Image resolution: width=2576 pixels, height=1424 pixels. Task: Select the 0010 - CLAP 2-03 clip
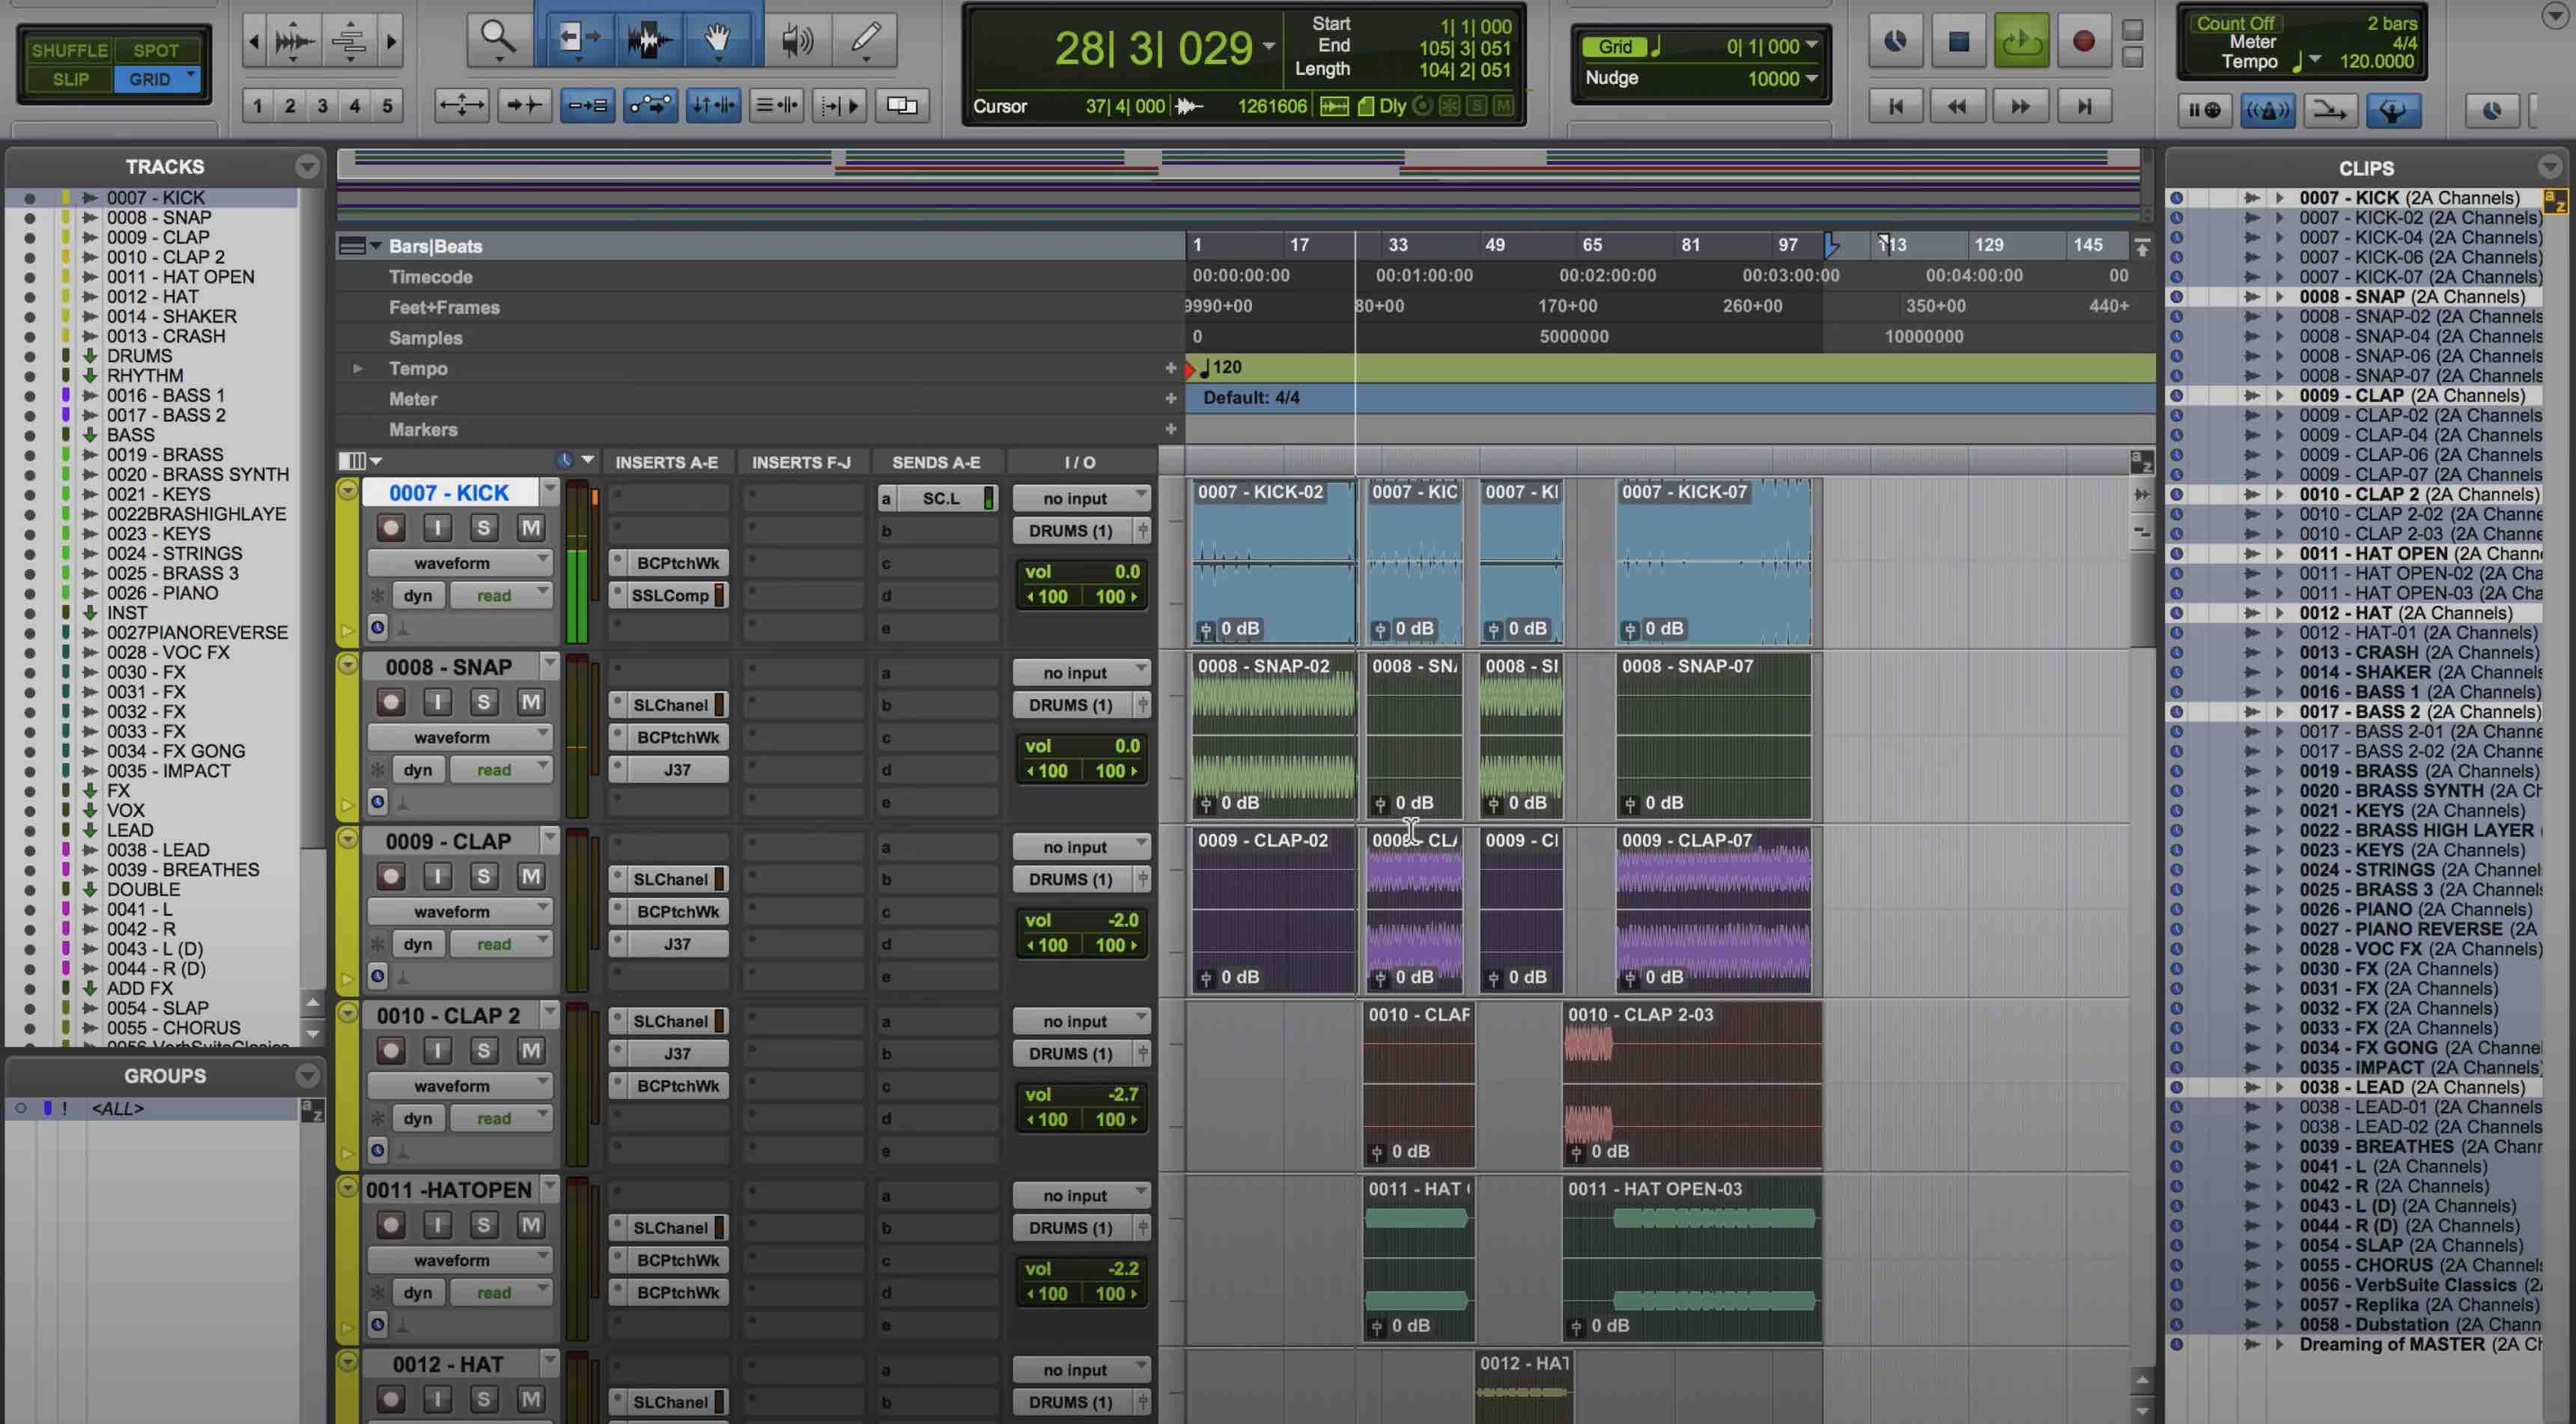tap(1690, 1090)
